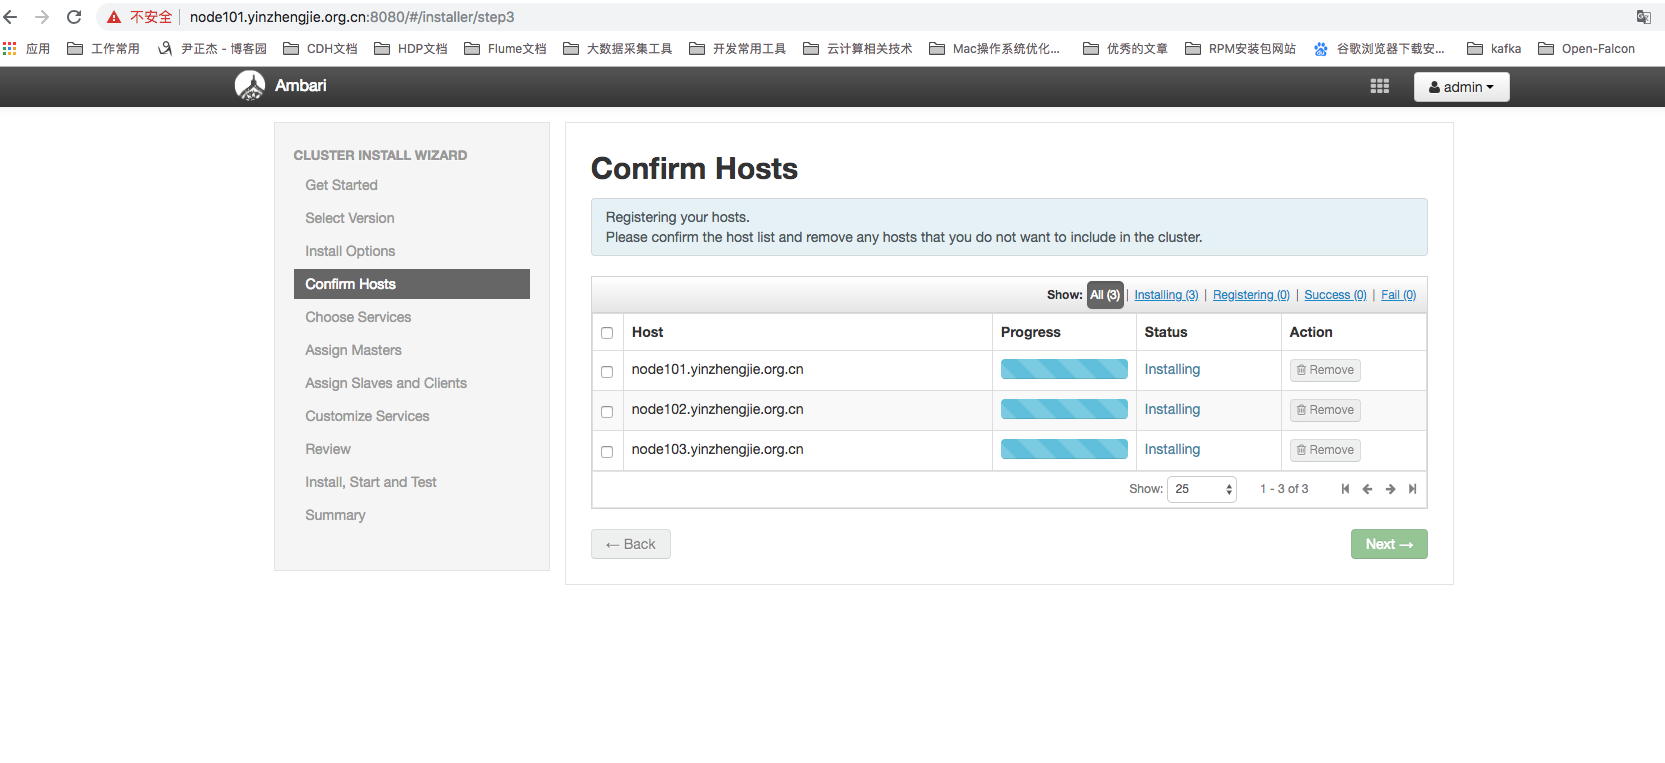Select Select Version wizard step
This screenshot has width=1665, height=763.
coord(350,218)
